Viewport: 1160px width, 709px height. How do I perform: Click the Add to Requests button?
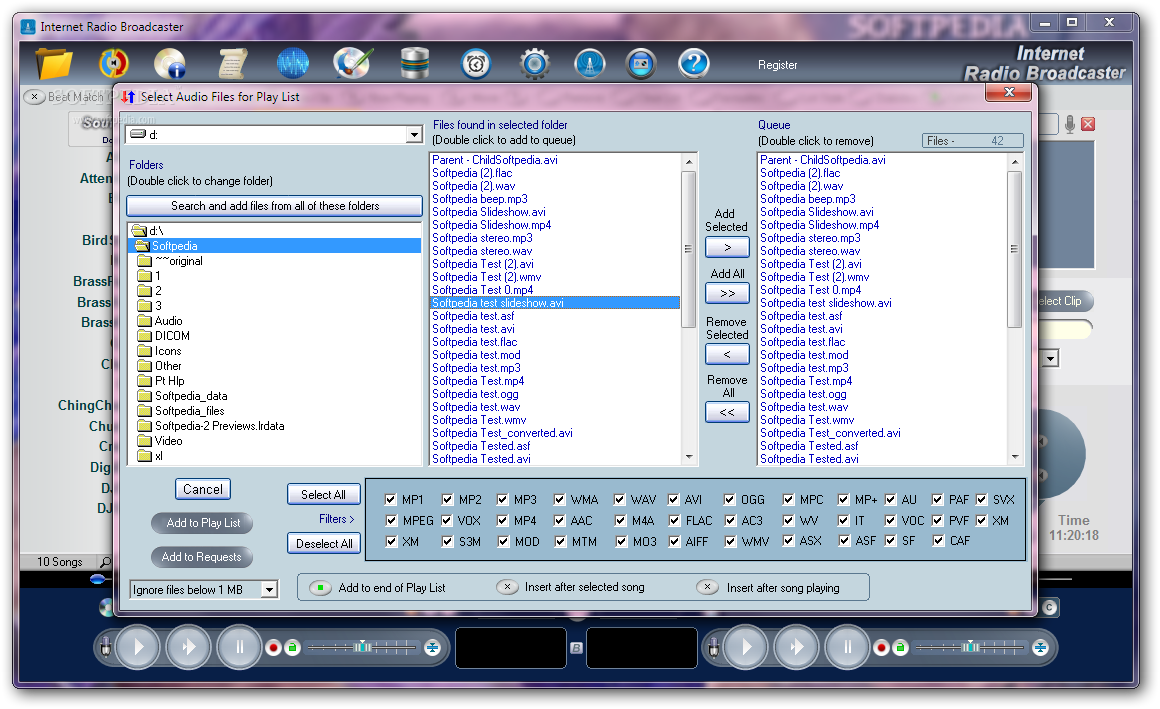[201, 557]
